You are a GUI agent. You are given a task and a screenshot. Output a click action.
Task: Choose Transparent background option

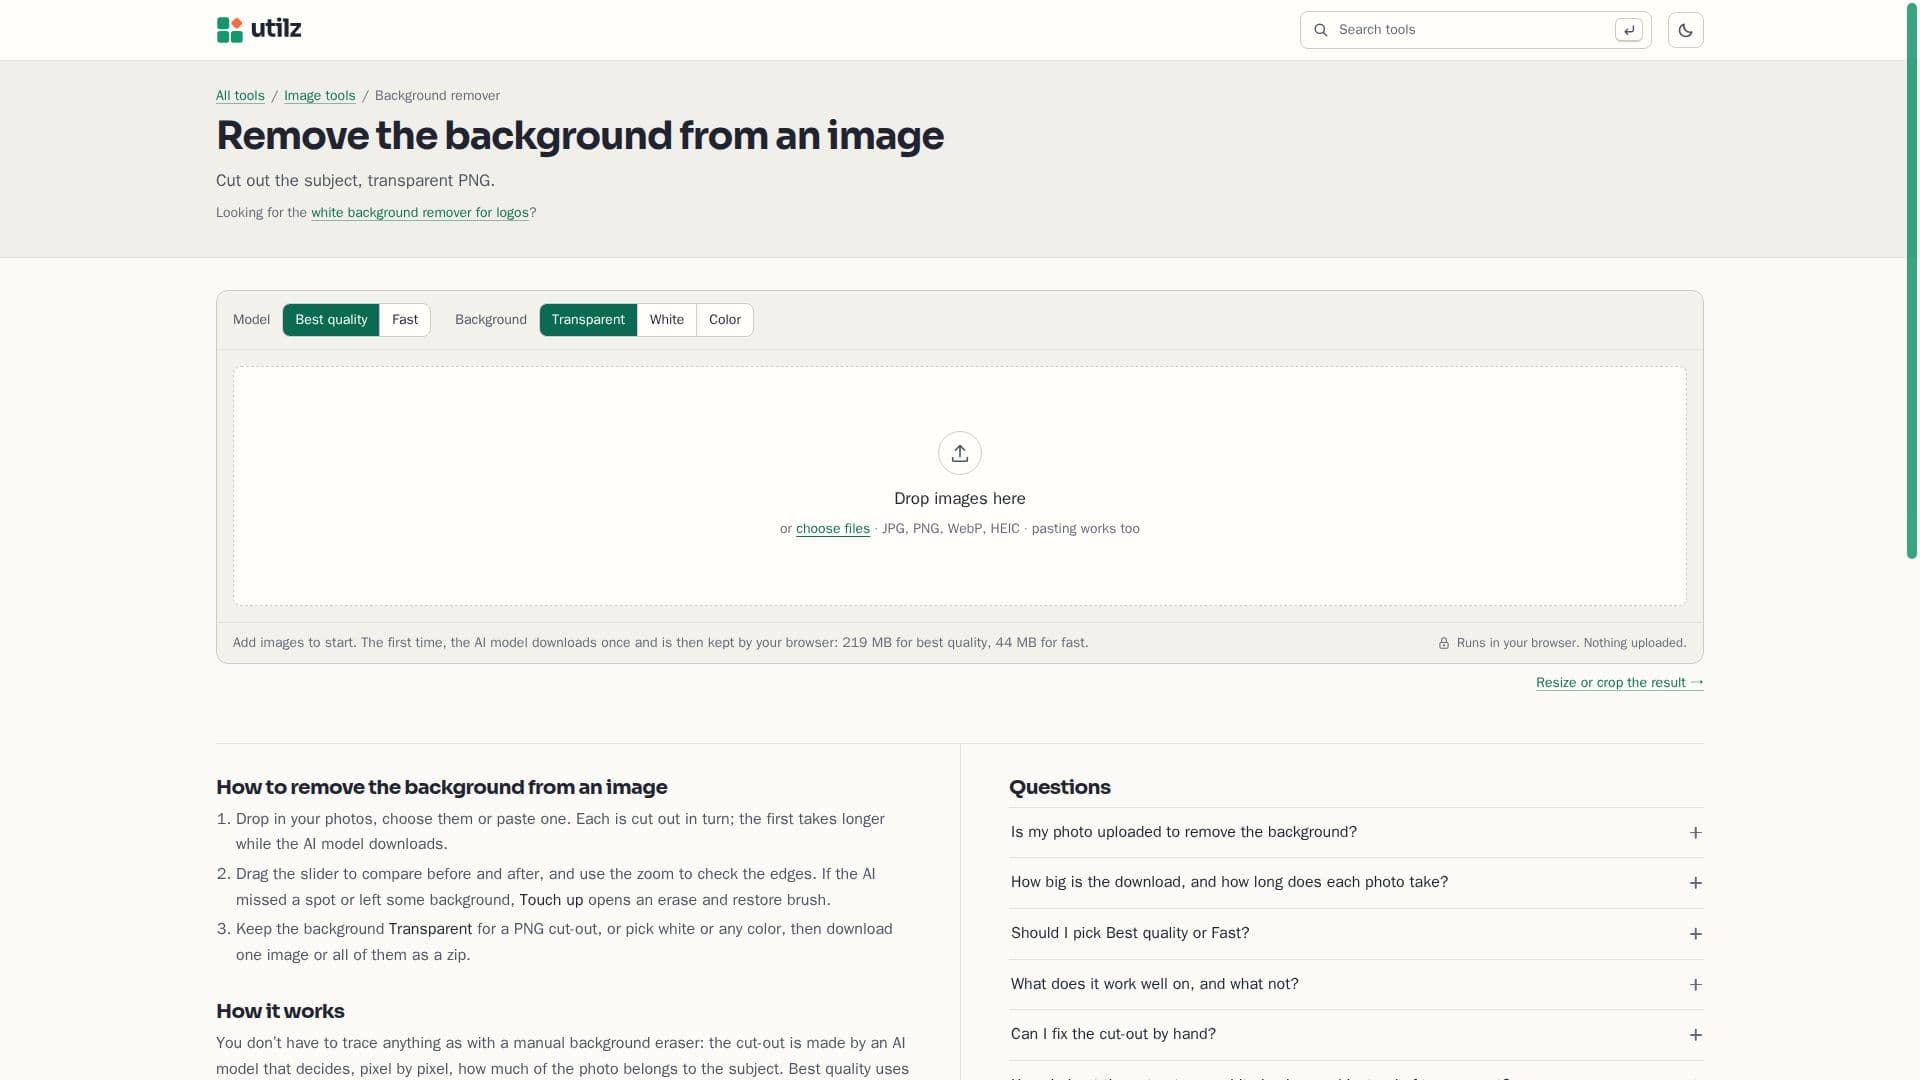588,320
